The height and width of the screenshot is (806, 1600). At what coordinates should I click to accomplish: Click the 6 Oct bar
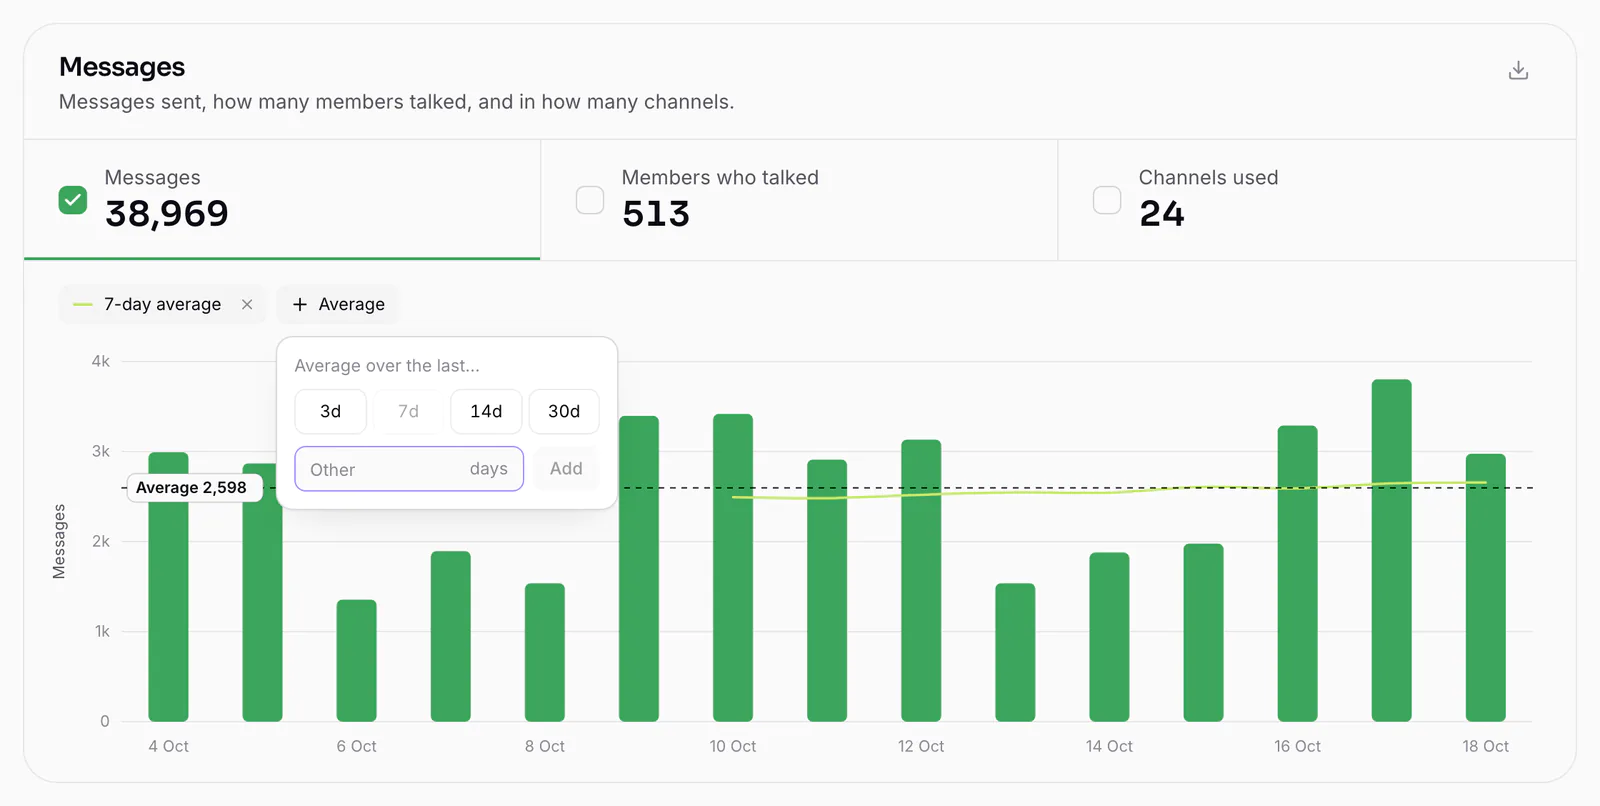coord(356,661)
